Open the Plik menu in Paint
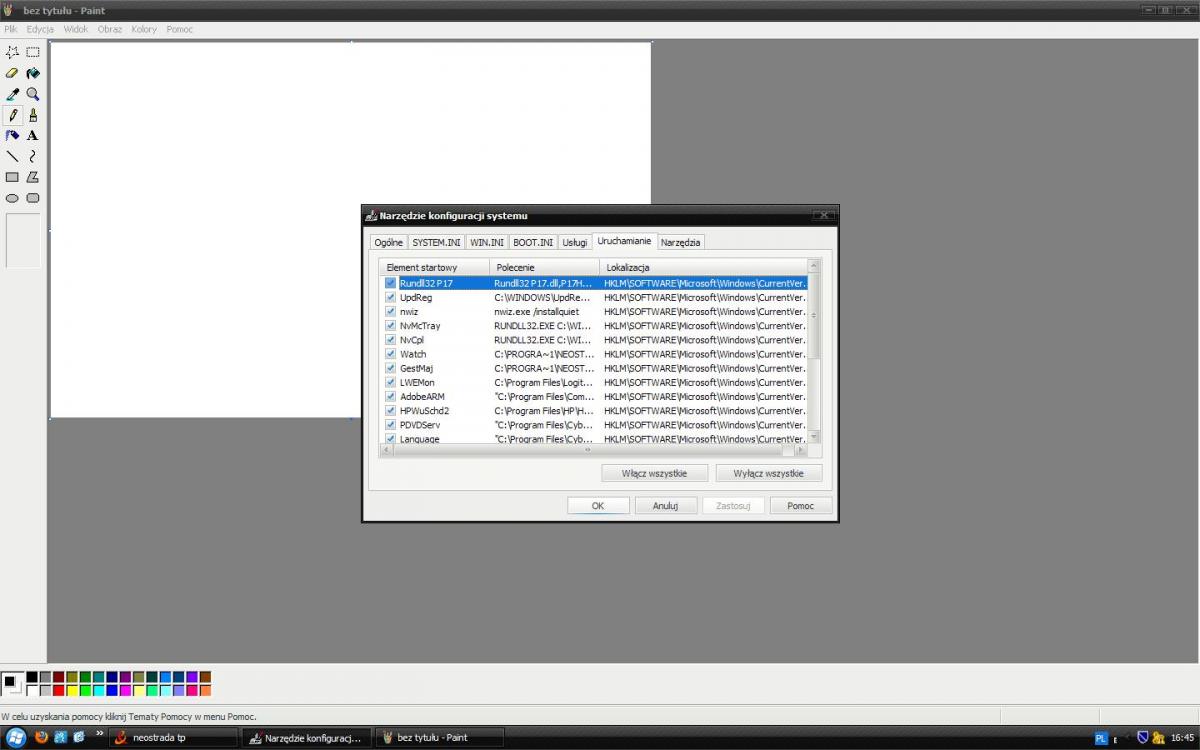 (x=11, y=29)
